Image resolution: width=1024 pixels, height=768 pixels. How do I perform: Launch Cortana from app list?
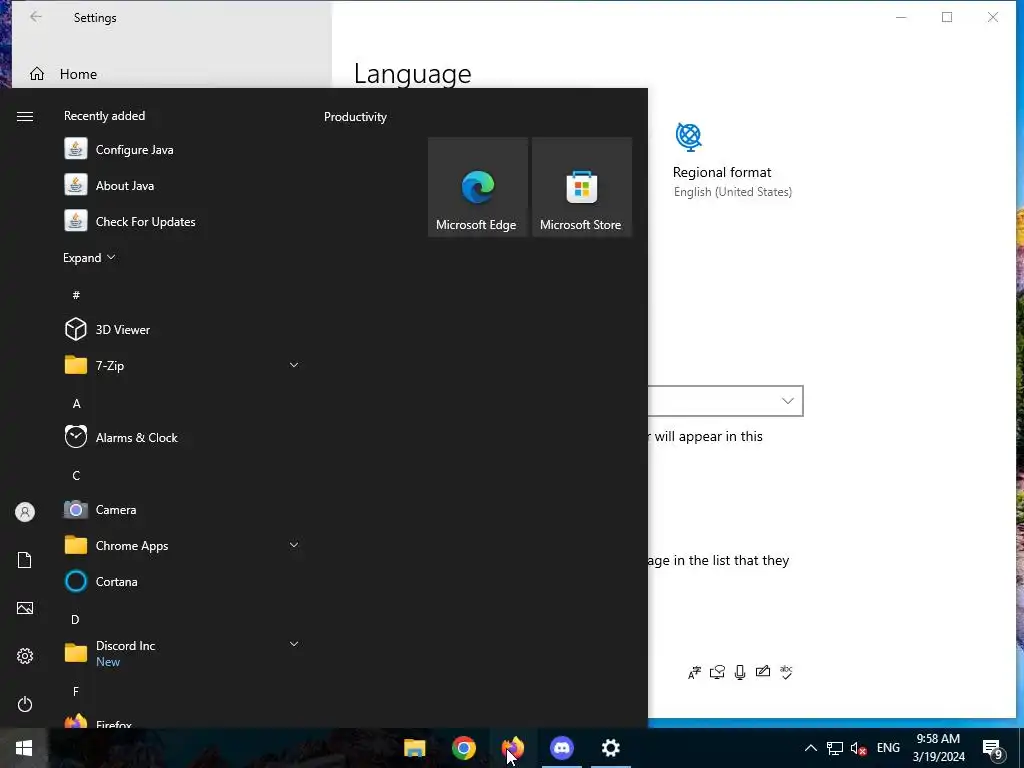tap(182, 581)
